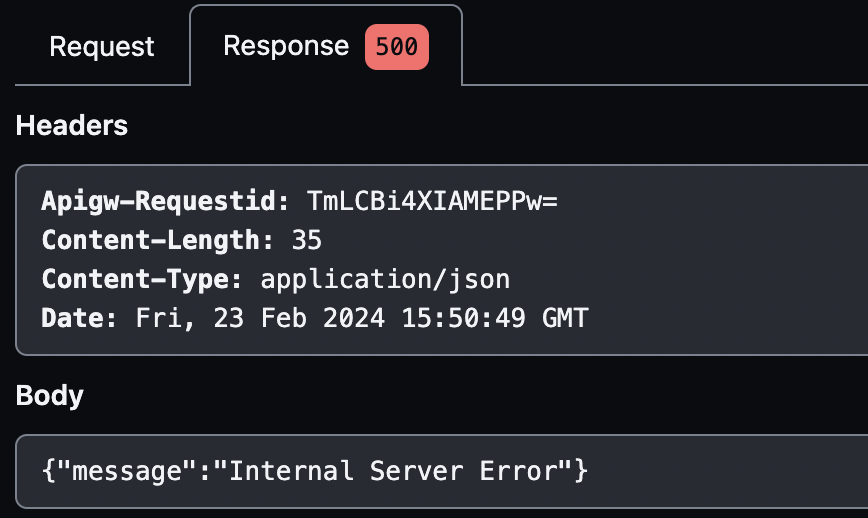Click the Content-Type header name
The image size is (868, 518).
tap(141, 279)
